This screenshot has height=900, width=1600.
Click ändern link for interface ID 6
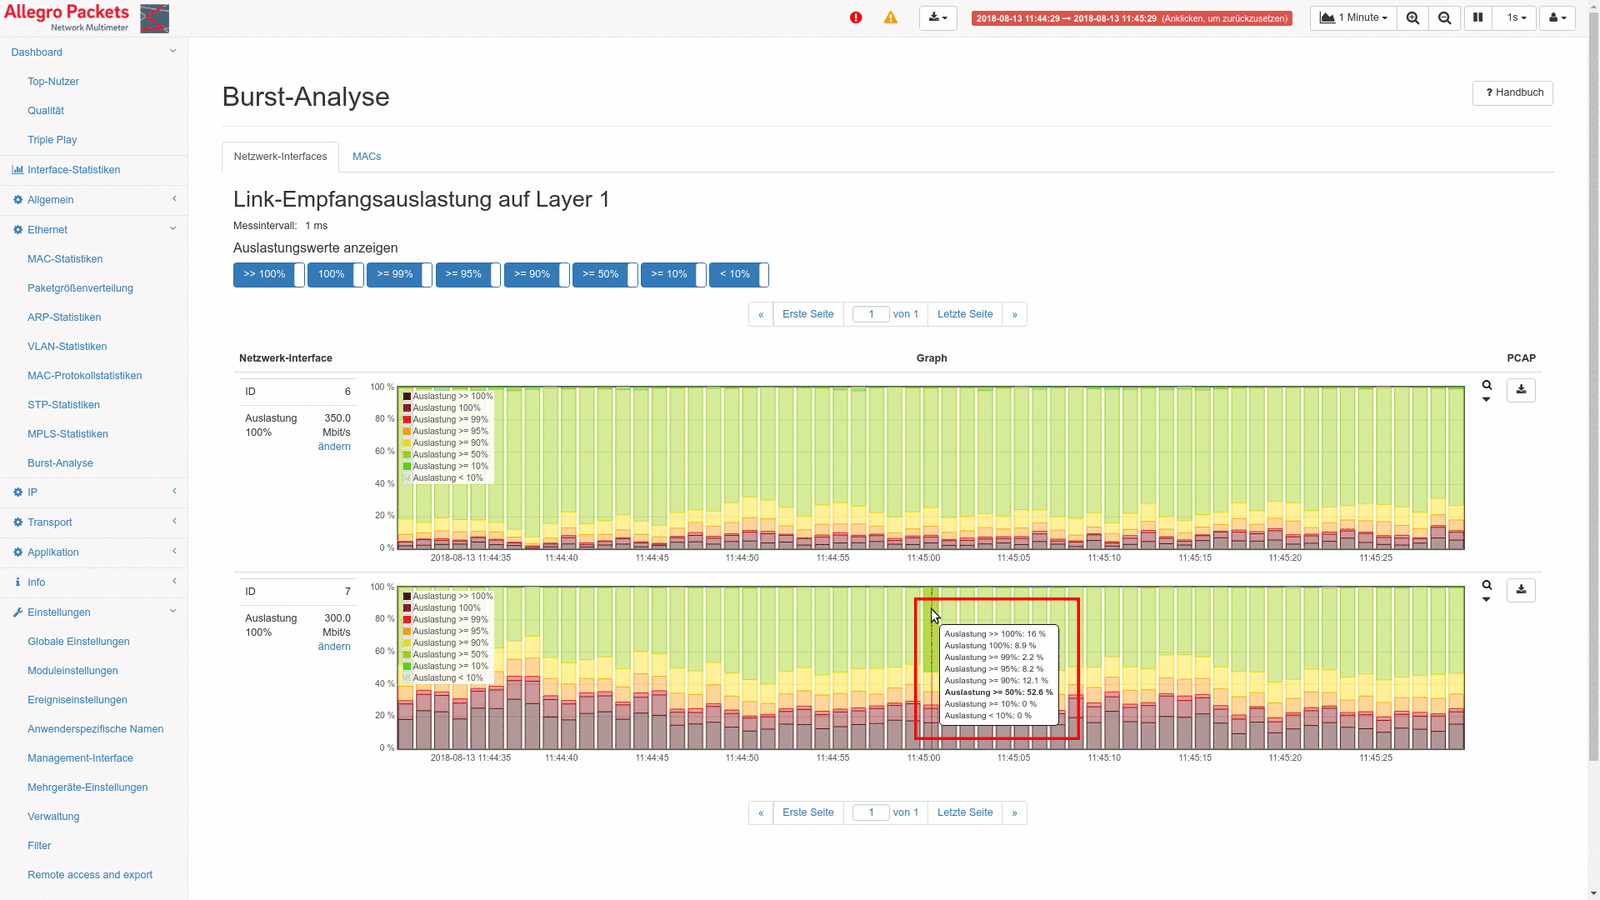pyautogui.click(x=334, y=447)
